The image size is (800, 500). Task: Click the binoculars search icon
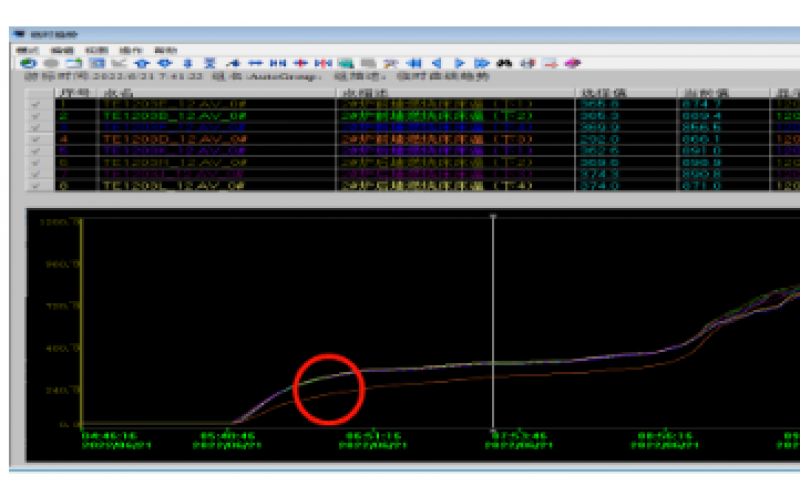click(506, 63)
